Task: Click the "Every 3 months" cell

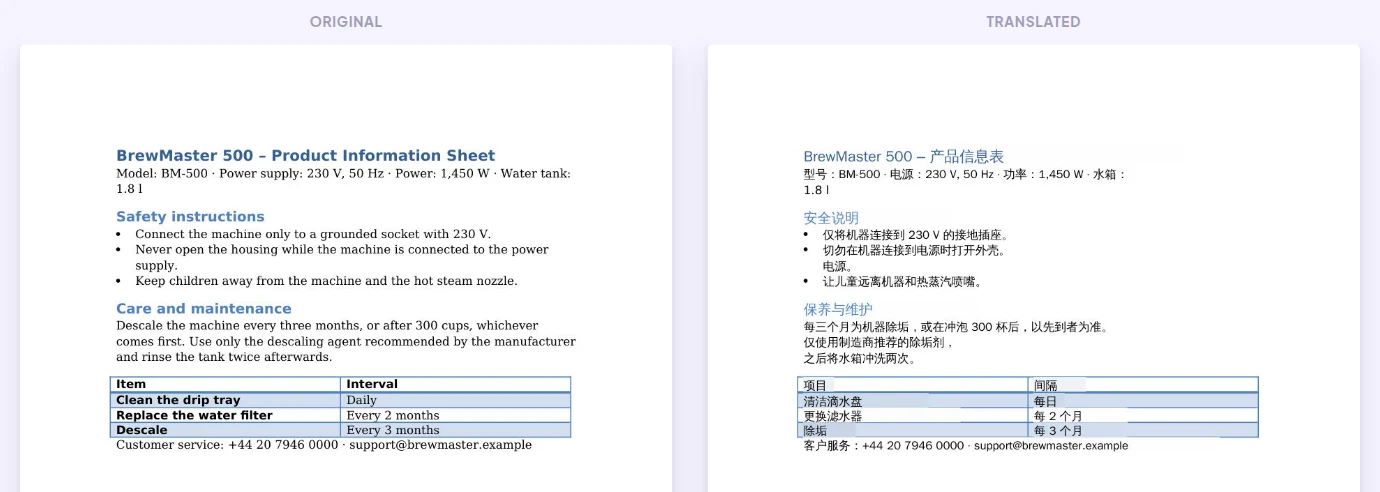Action: 456,430
